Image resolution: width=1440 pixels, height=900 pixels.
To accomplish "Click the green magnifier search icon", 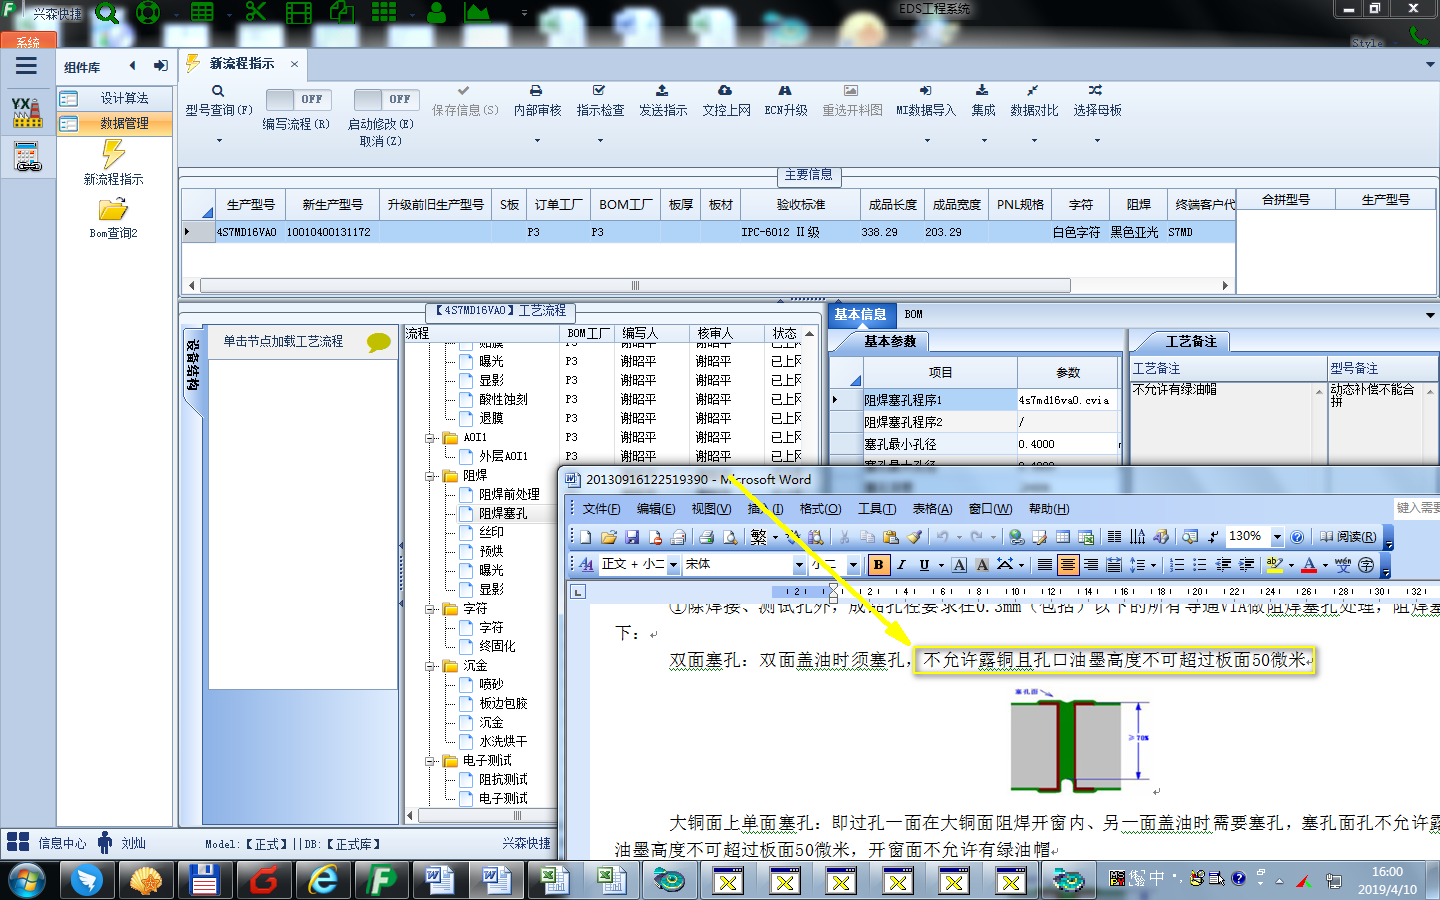I will point(107,13).
